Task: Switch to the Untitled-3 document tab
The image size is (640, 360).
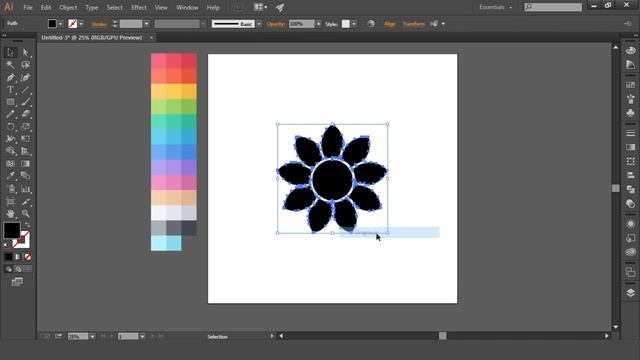Action: 92,38
